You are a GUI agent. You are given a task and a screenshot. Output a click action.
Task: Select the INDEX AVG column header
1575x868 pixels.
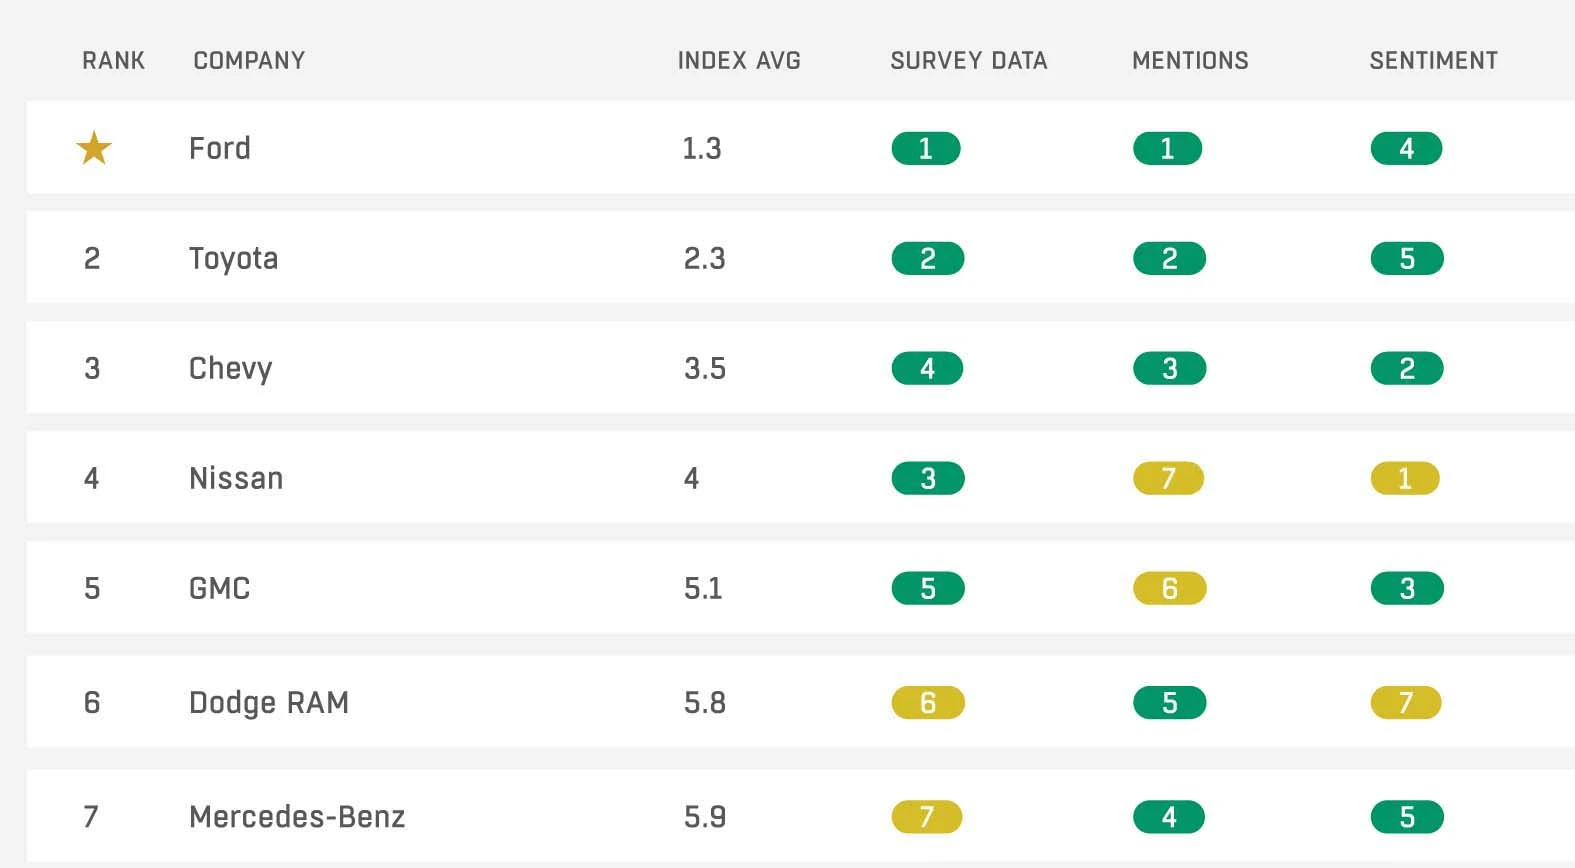739,61
